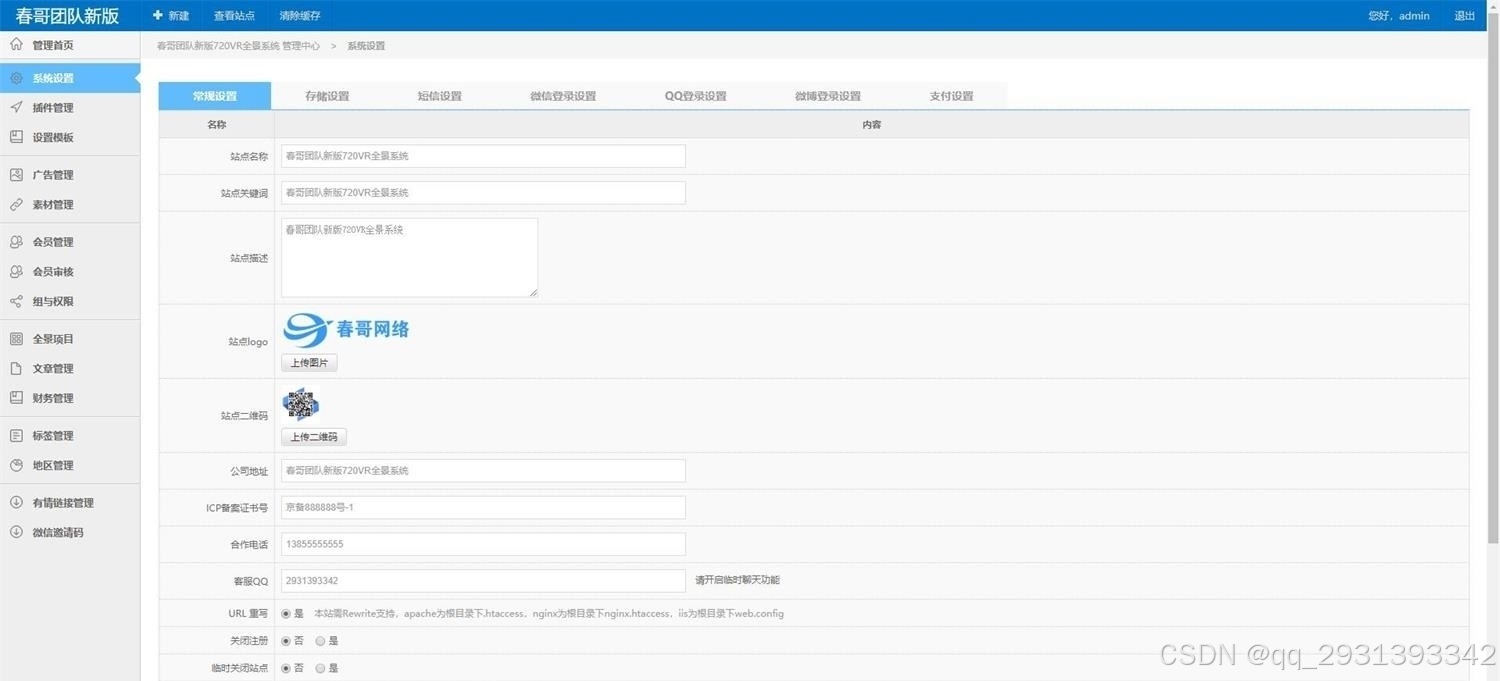
Task: Click the site QR code thumbnail
Action: click(x=300, y=404)
